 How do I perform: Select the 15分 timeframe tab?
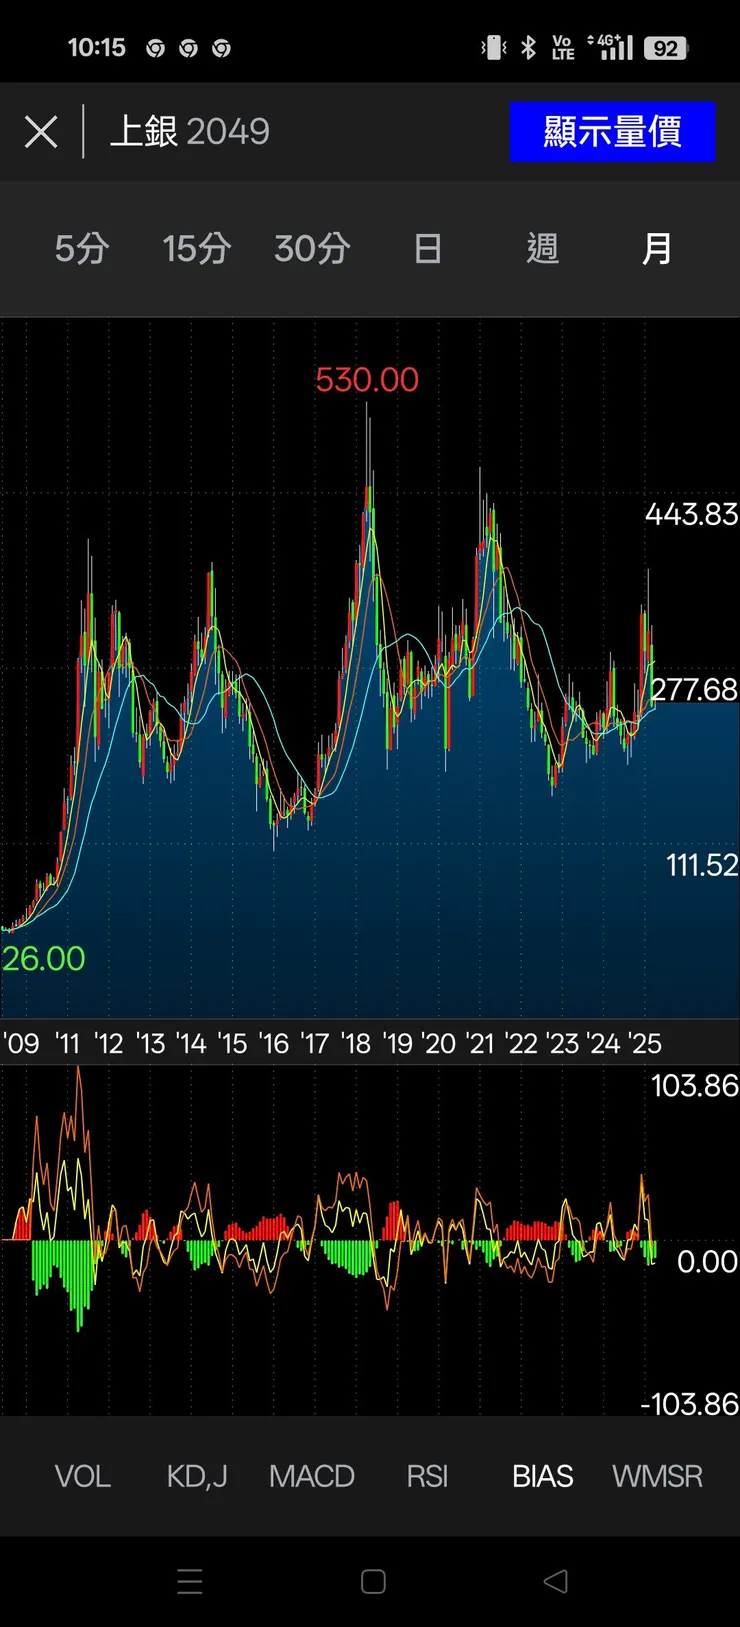[197, 248]
